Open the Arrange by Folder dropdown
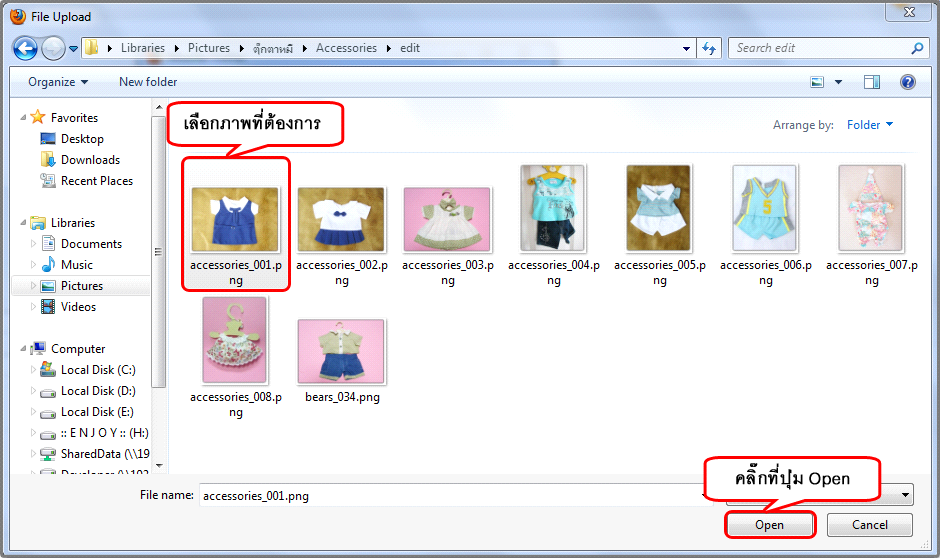The image size is (940, 558). pos(870,125)
